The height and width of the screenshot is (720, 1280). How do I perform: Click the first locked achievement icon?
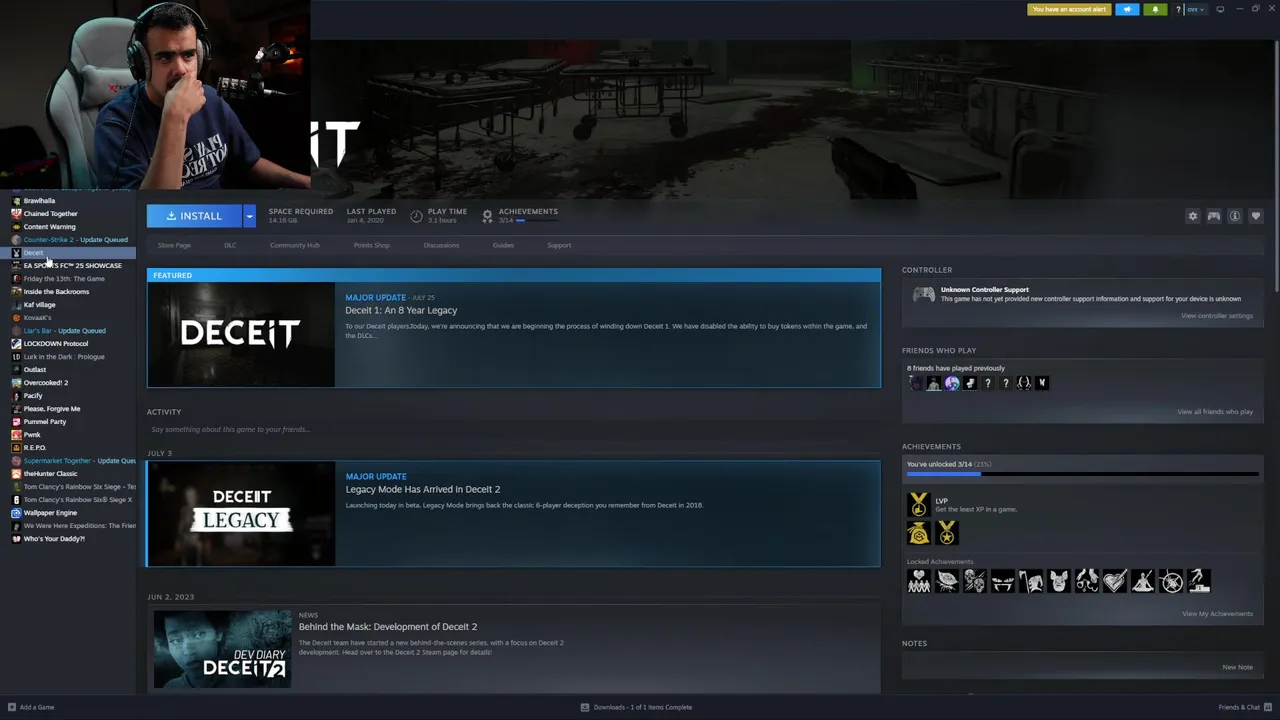(x=918, y=581)
